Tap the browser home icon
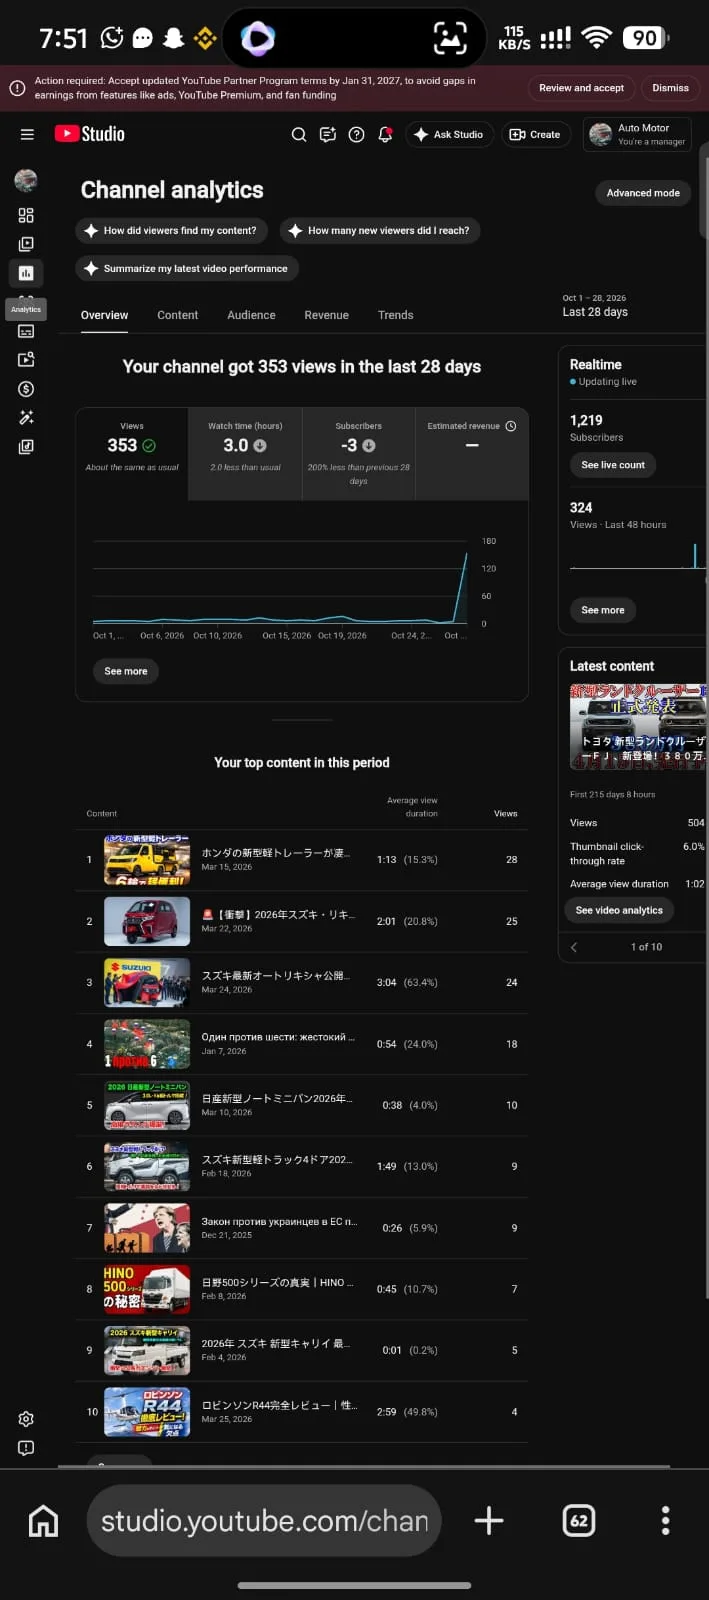This screenshot has height=1600, width=709. click(43, 1521)
